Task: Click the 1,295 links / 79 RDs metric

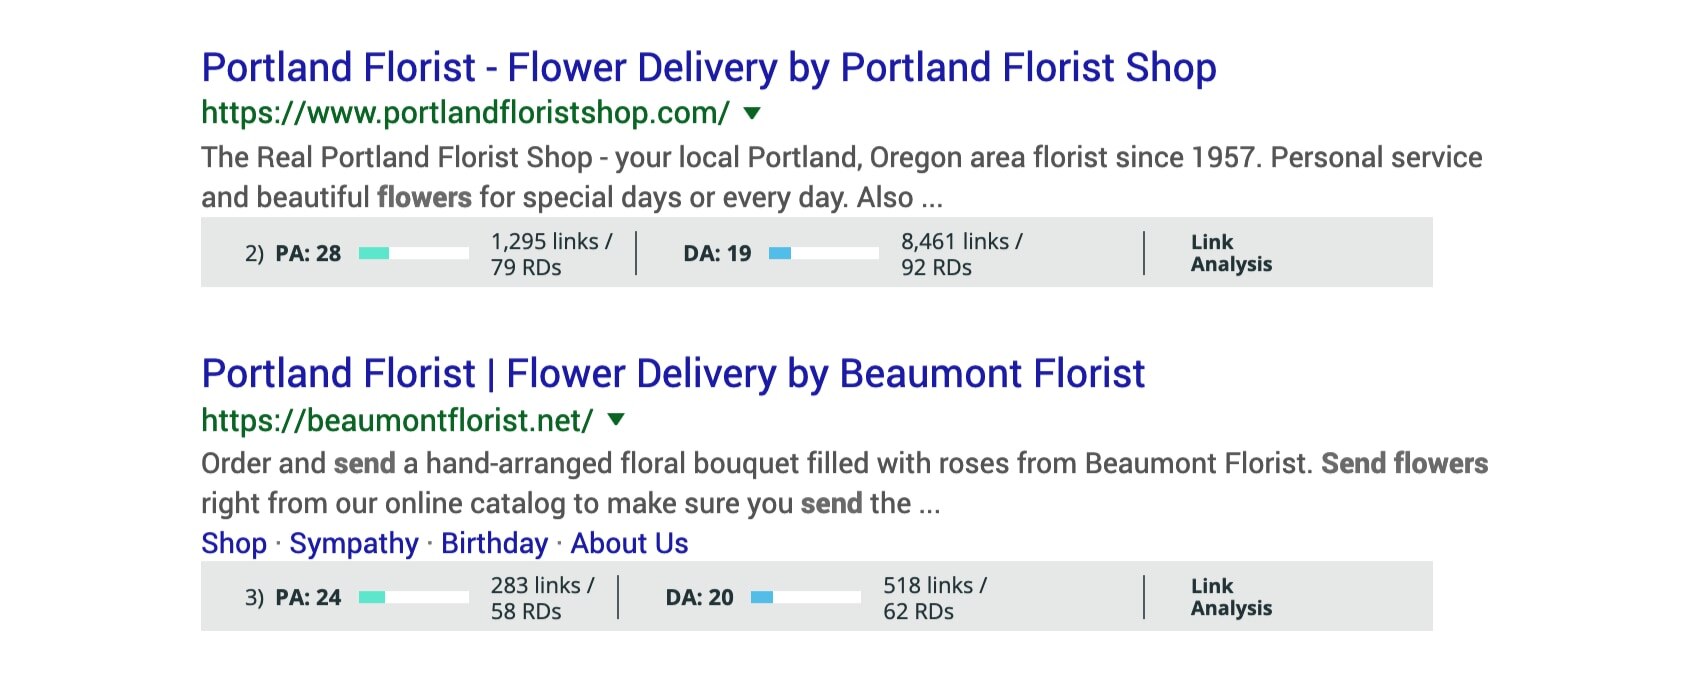Action: pos(551,254)
